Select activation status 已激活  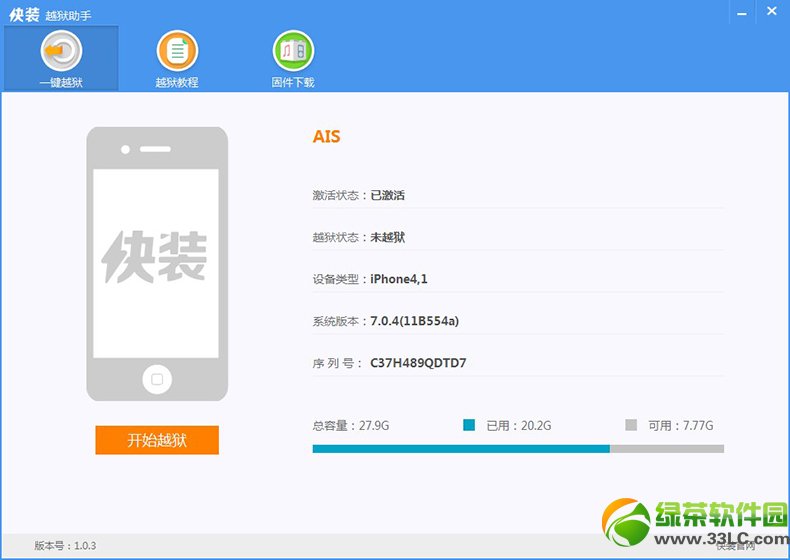[x=387, y=195]
